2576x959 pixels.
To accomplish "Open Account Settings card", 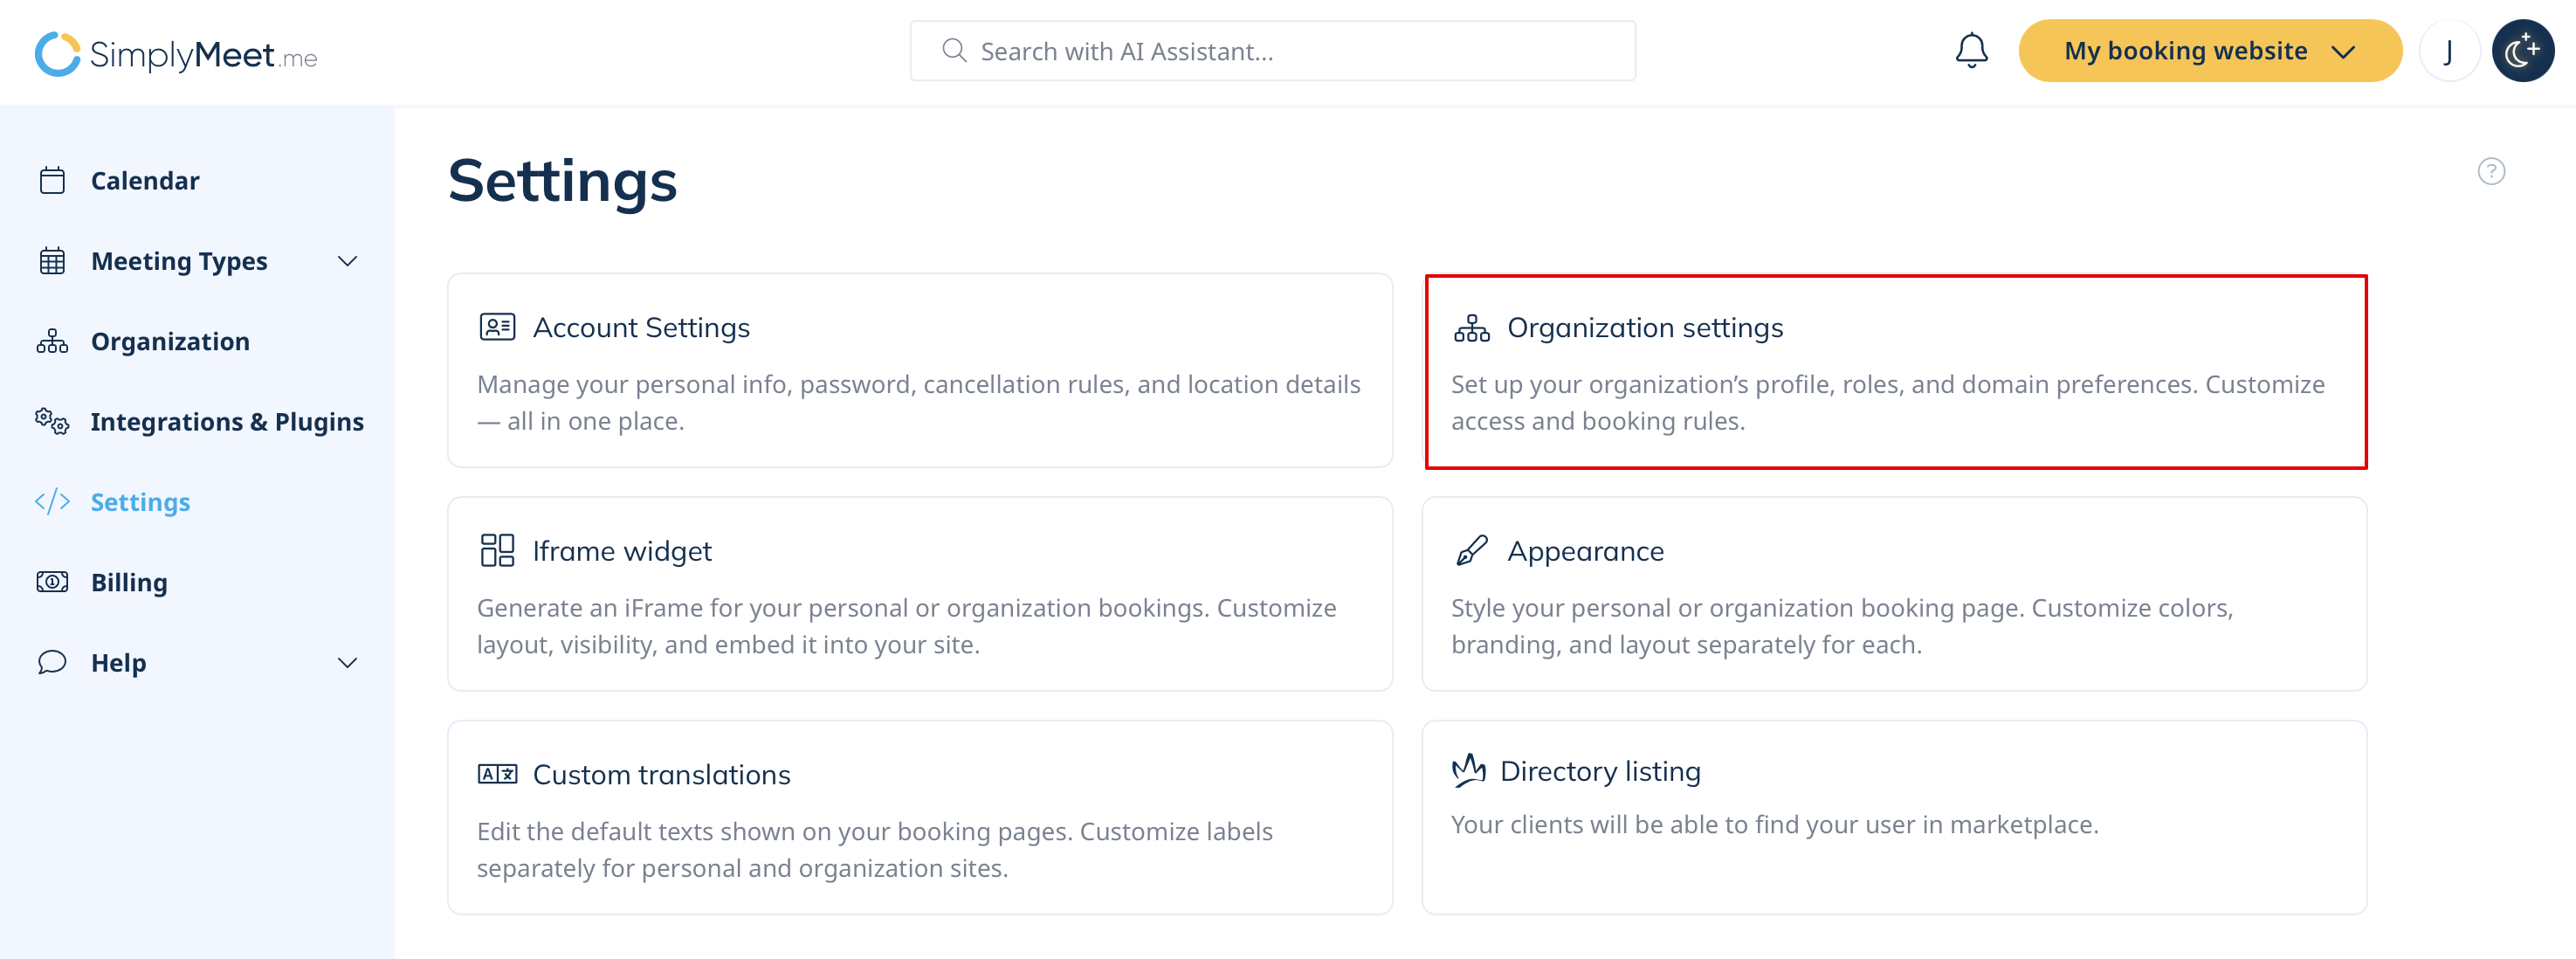I will click(x=919, y=371).
